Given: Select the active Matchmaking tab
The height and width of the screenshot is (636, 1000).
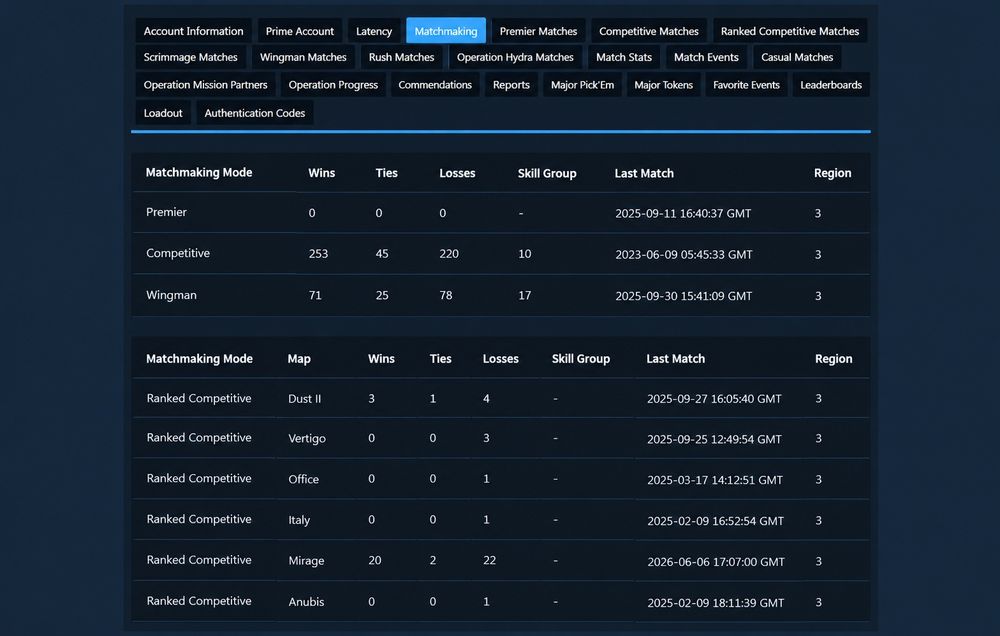Looking at the screenshot, I should pyautogui.click(x=446, y=31).
